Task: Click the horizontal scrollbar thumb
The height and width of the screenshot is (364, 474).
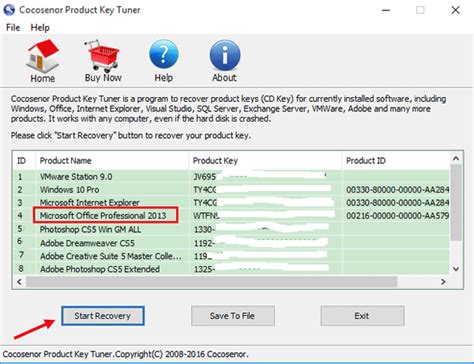Action: click(211, 282)
